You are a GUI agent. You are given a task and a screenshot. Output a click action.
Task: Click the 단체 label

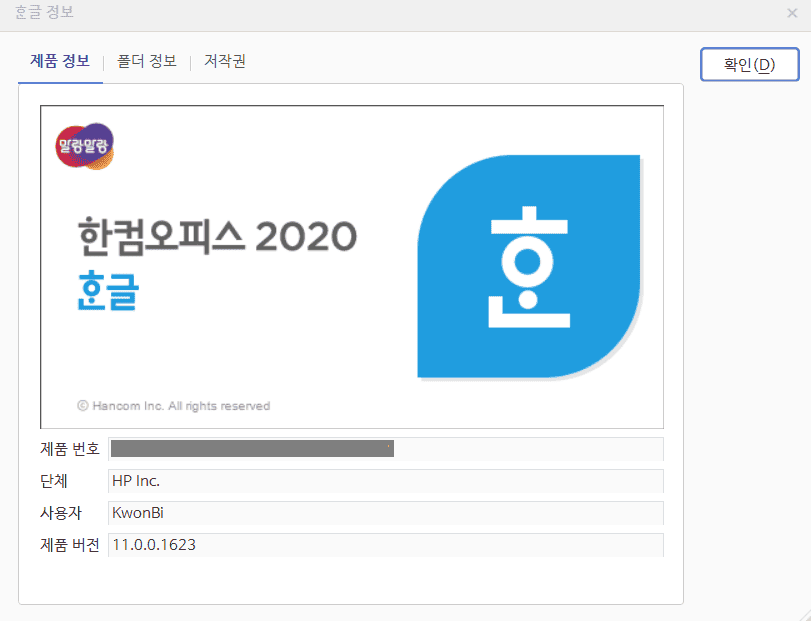[54, 481]
